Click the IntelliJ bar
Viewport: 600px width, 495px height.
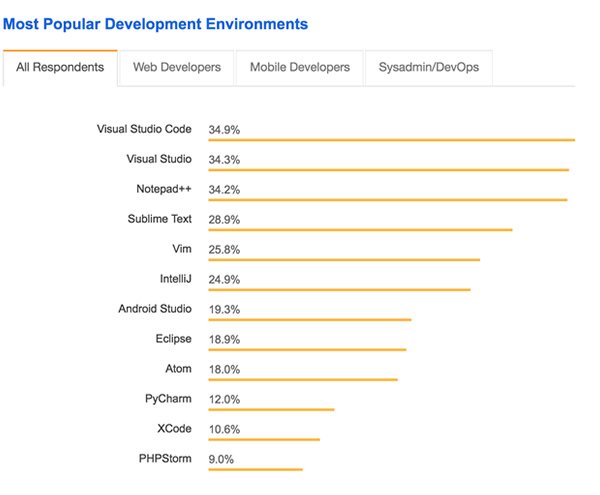339,290
